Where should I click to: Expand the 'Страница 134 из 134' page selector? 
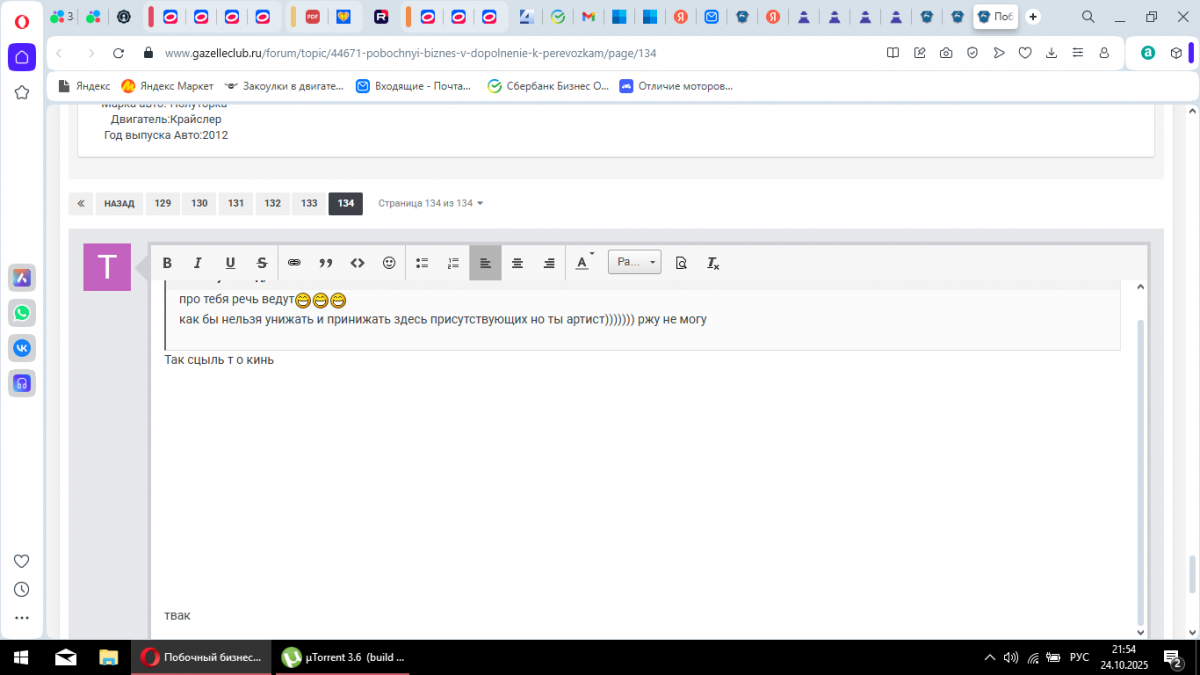point(430,204)
